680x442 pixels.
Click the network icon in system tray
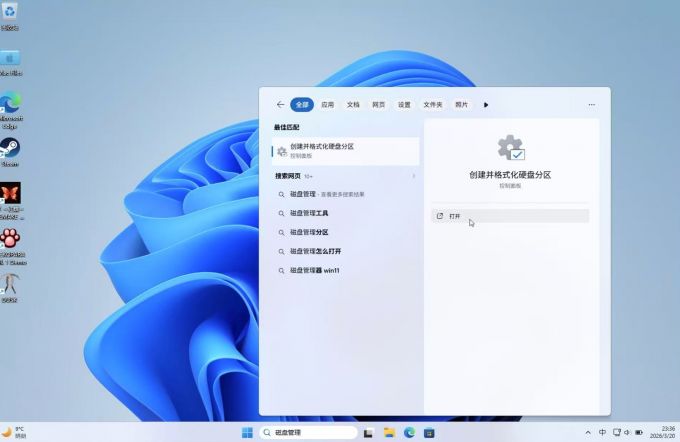617,432
